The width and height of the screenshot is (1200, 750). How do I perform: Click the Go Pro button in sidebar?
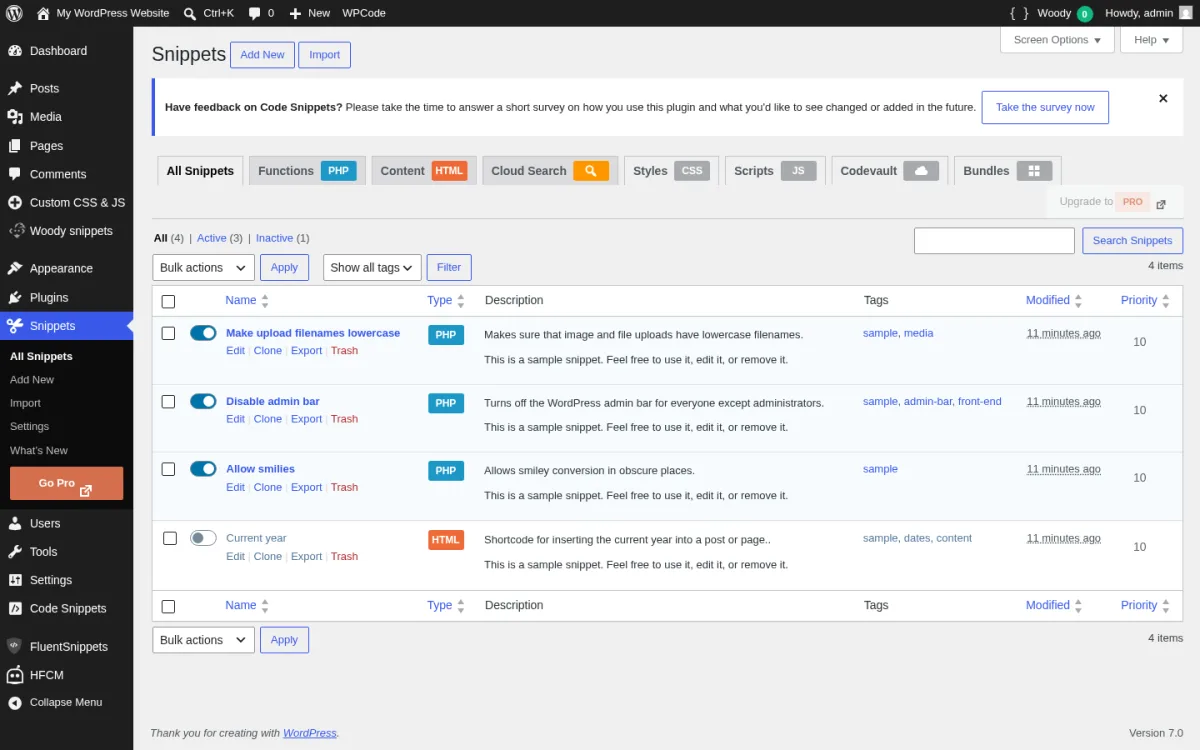tap(66, 483)
